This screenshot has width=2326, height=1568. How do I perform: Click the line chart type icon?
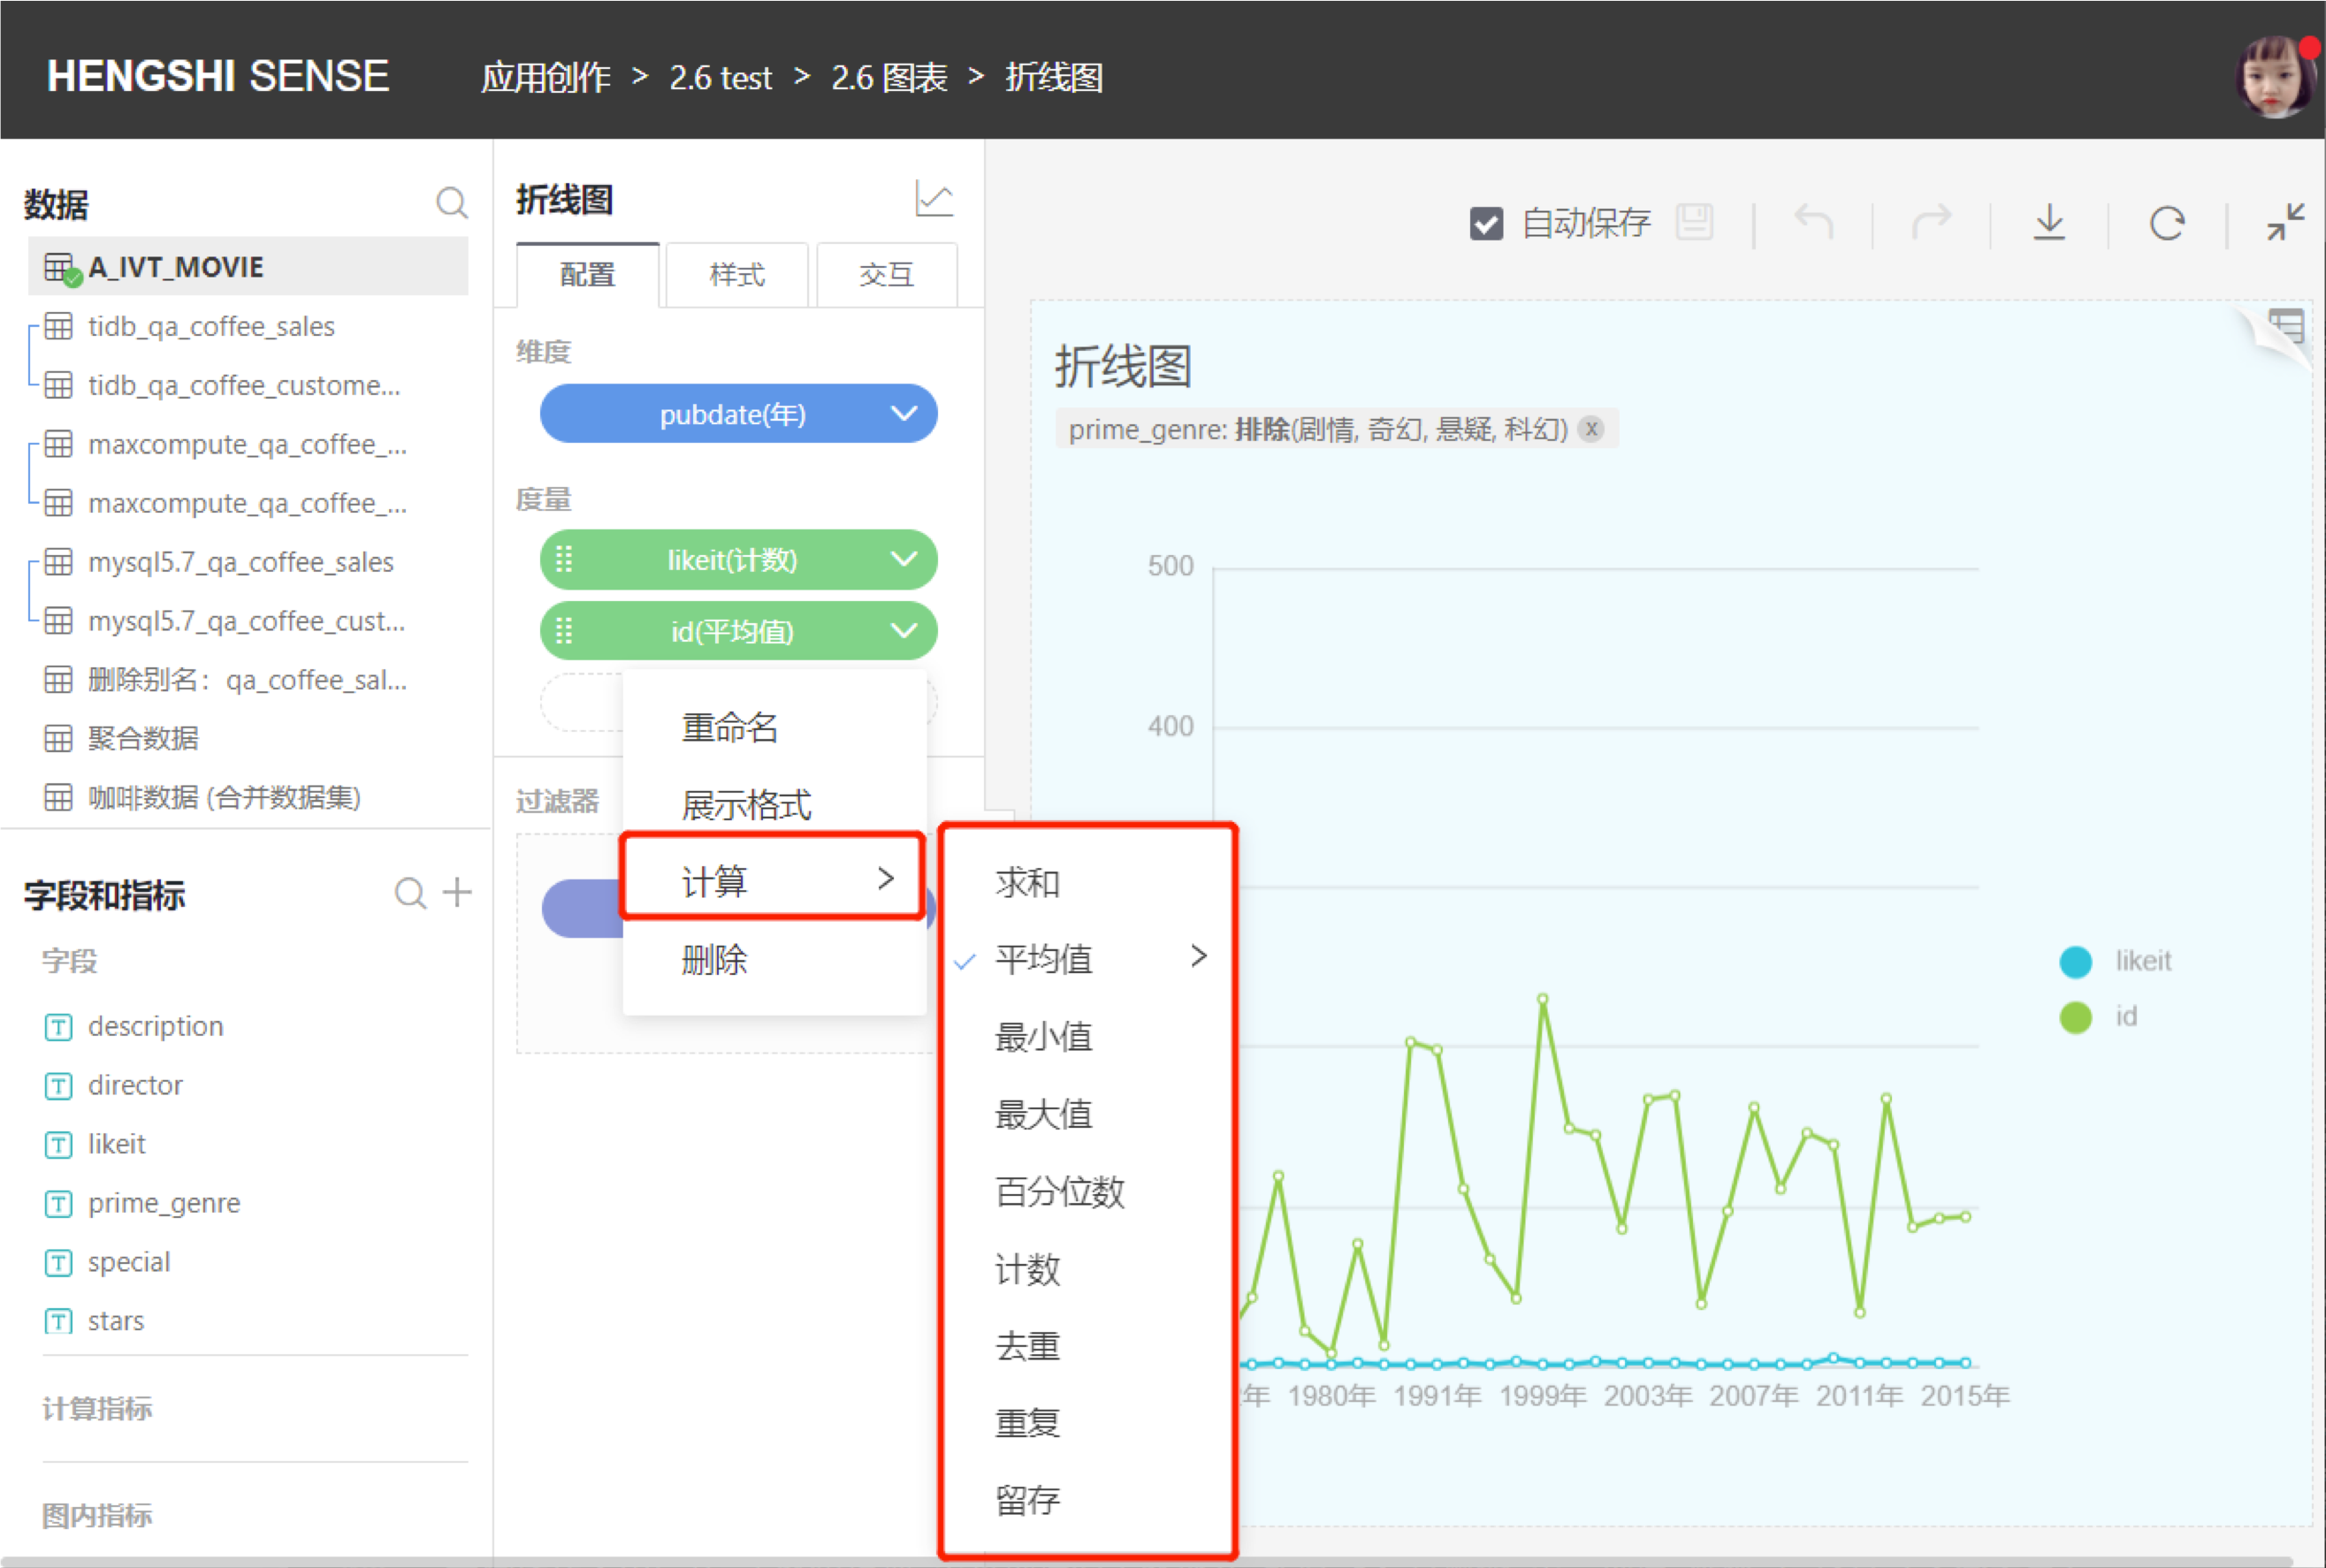[x=933, y=199]
